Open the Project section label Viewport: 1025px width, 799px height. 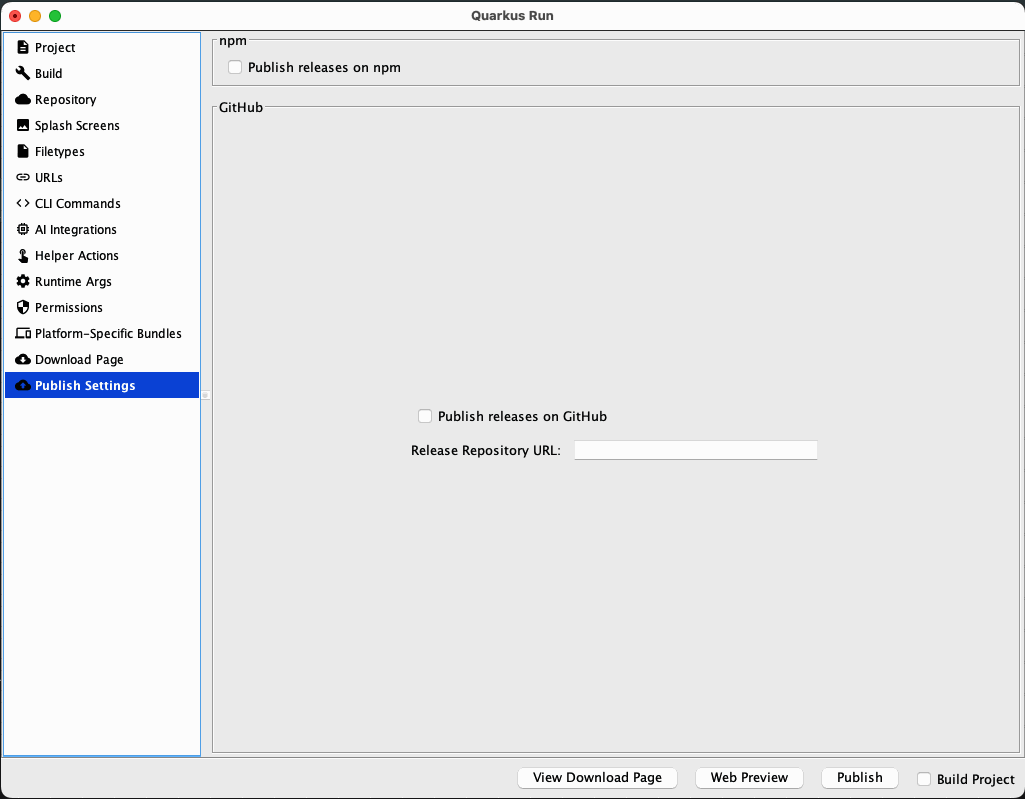pyautogui.click(x=55, y=47)
